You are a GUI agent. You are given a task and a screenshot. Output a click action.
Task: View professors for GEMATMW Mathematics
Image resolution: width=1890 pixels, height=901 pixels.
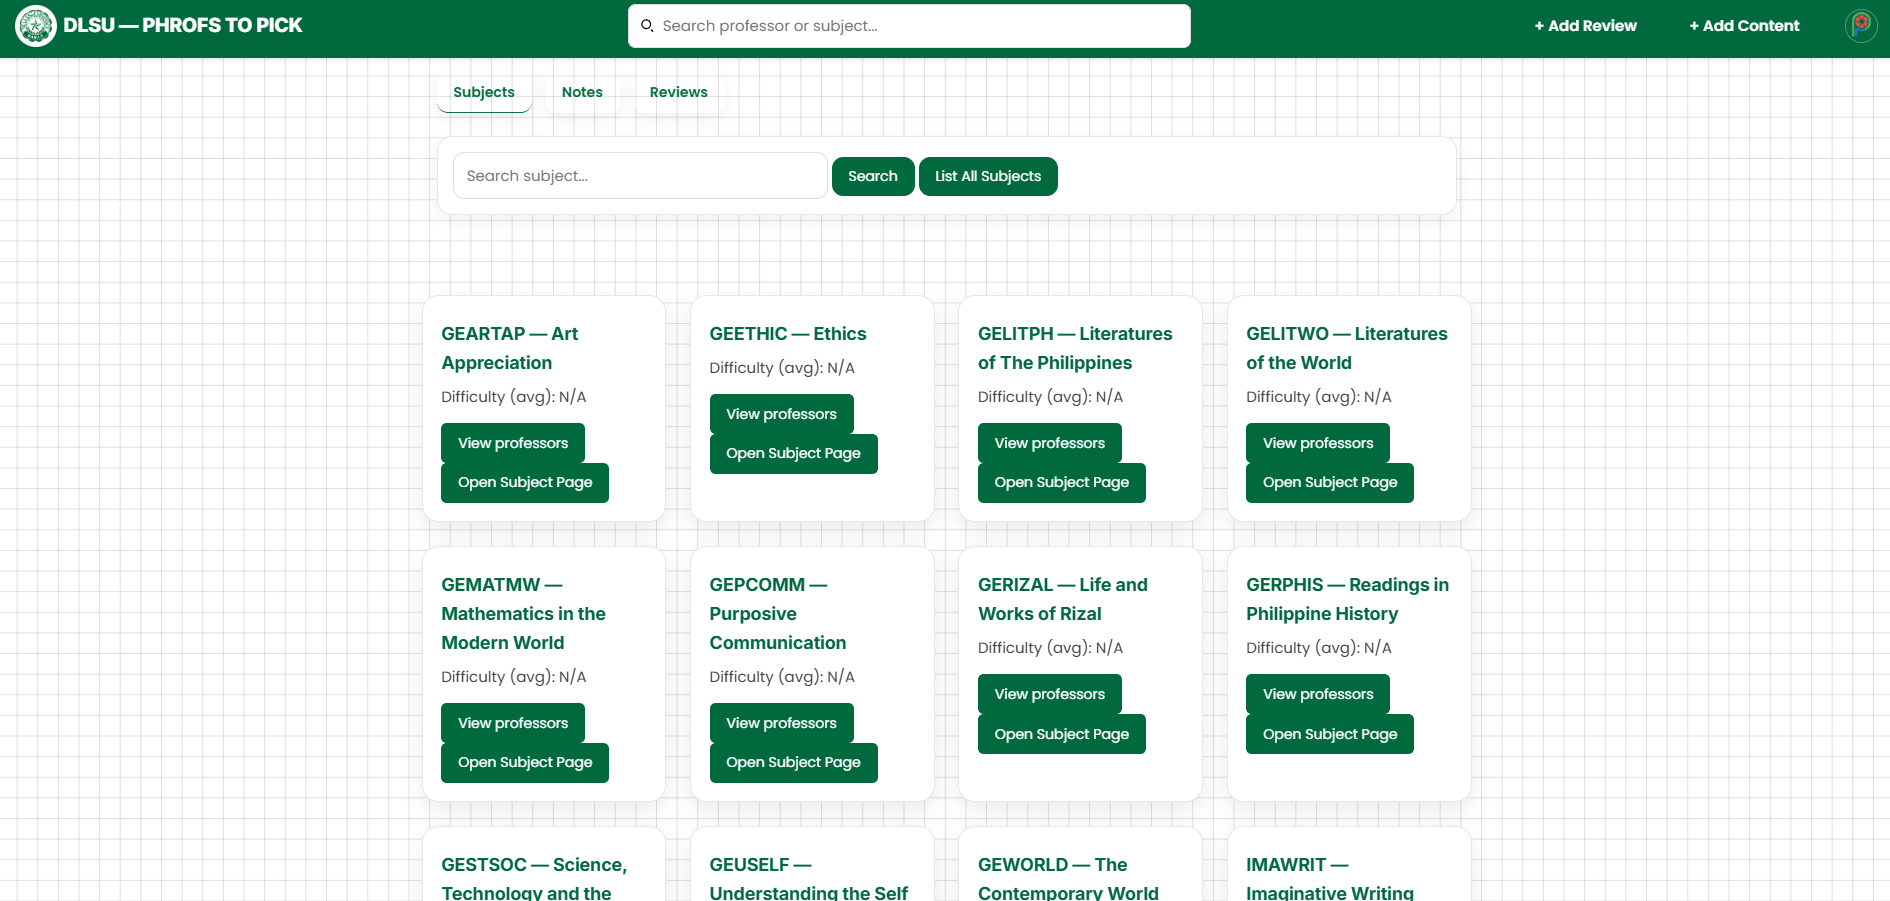tap(512, 722)
